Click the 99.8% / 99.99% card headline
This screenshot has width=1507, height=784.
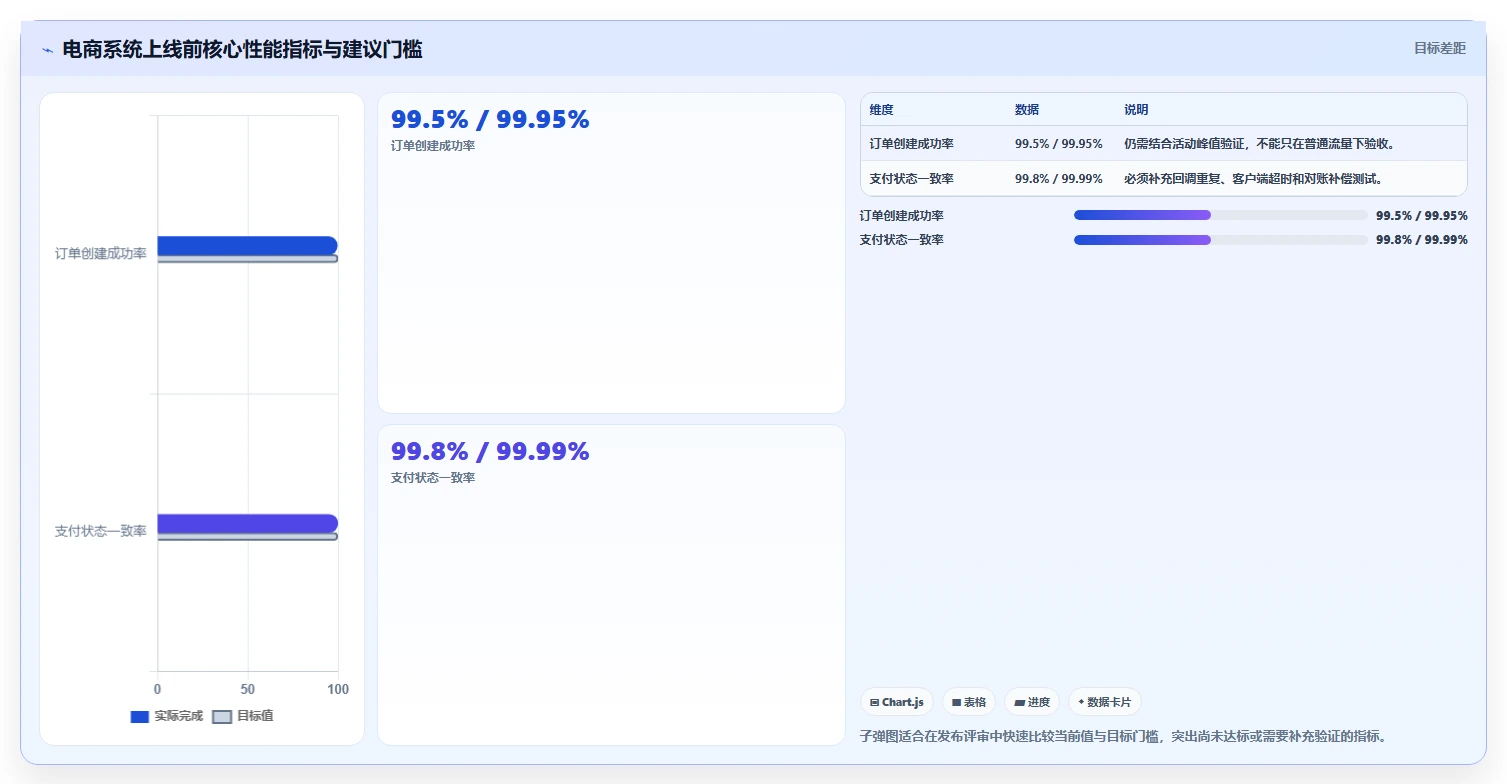(490, 452)
